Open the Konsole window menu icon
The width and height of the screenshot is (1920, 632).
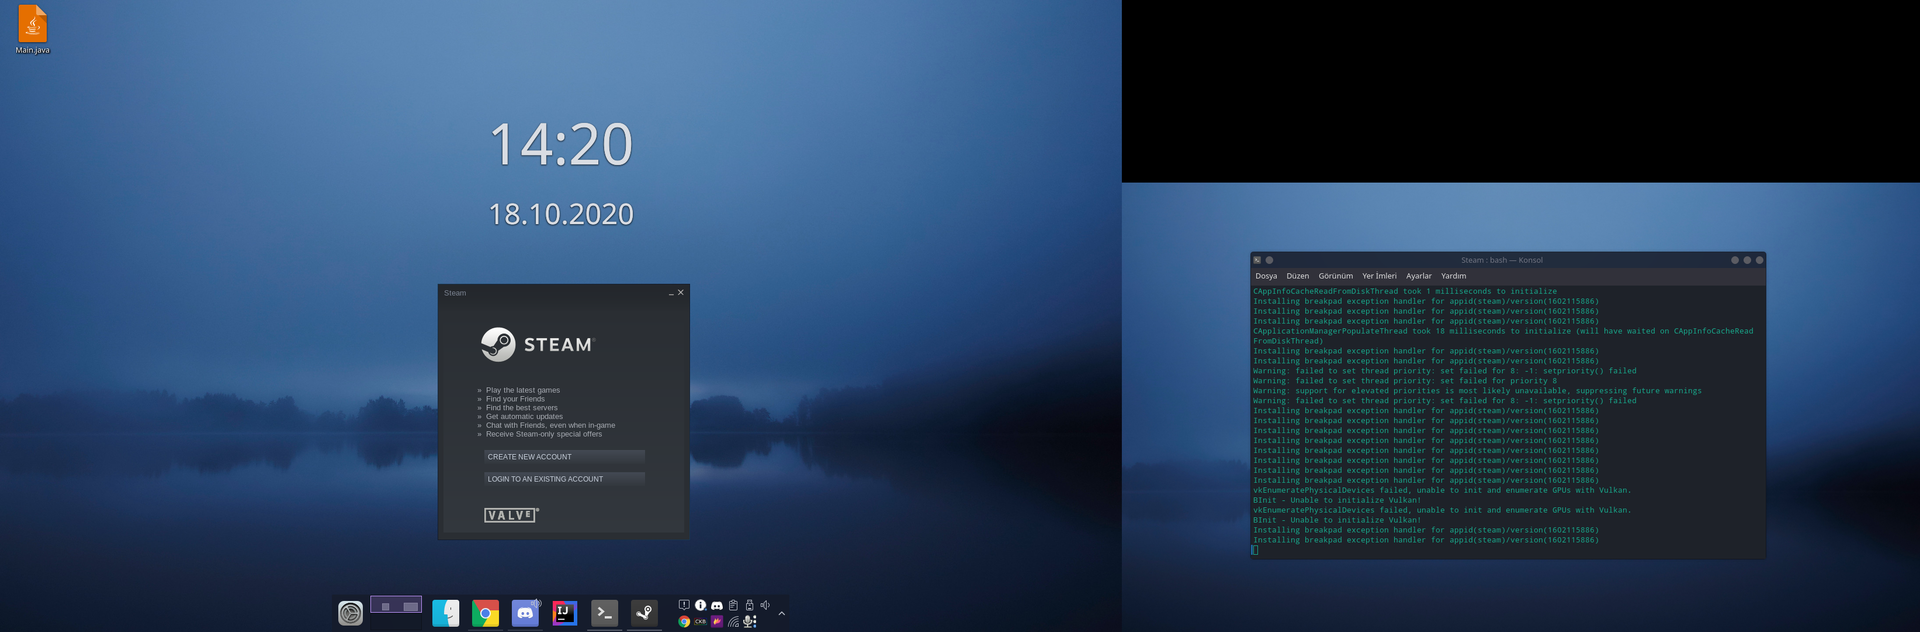1257,260
